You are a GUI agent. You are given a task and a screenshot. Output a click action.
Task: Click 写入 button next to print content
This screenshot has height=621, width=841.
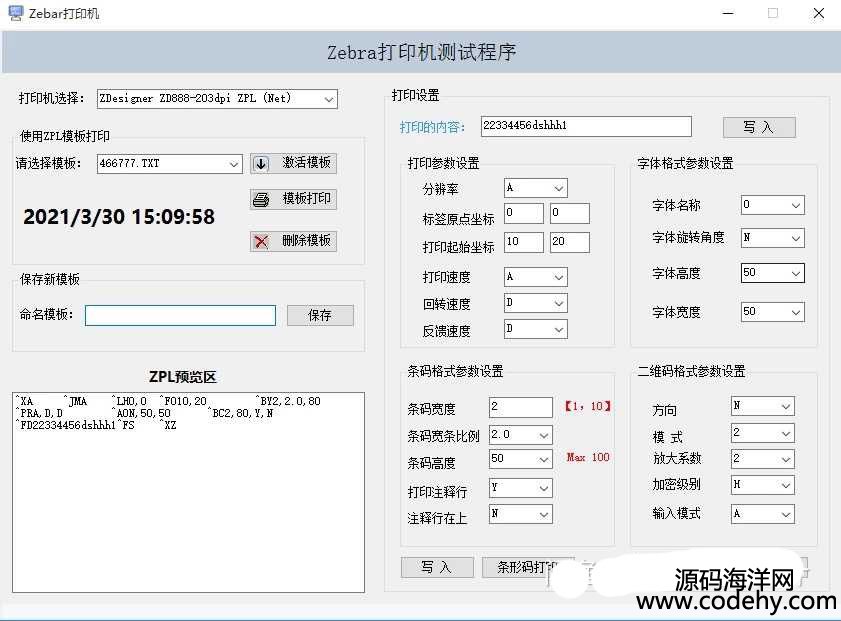759,127
